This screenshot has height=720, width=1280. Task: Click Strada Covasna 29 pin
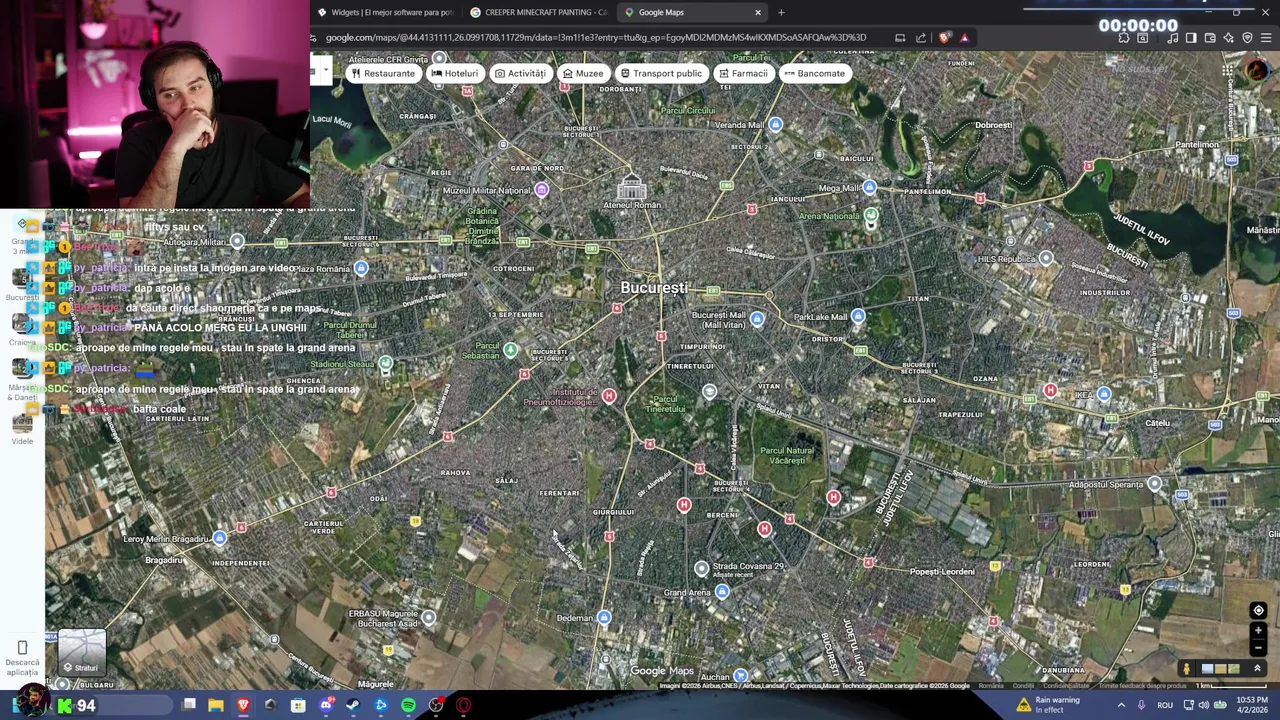coord(702,568)
